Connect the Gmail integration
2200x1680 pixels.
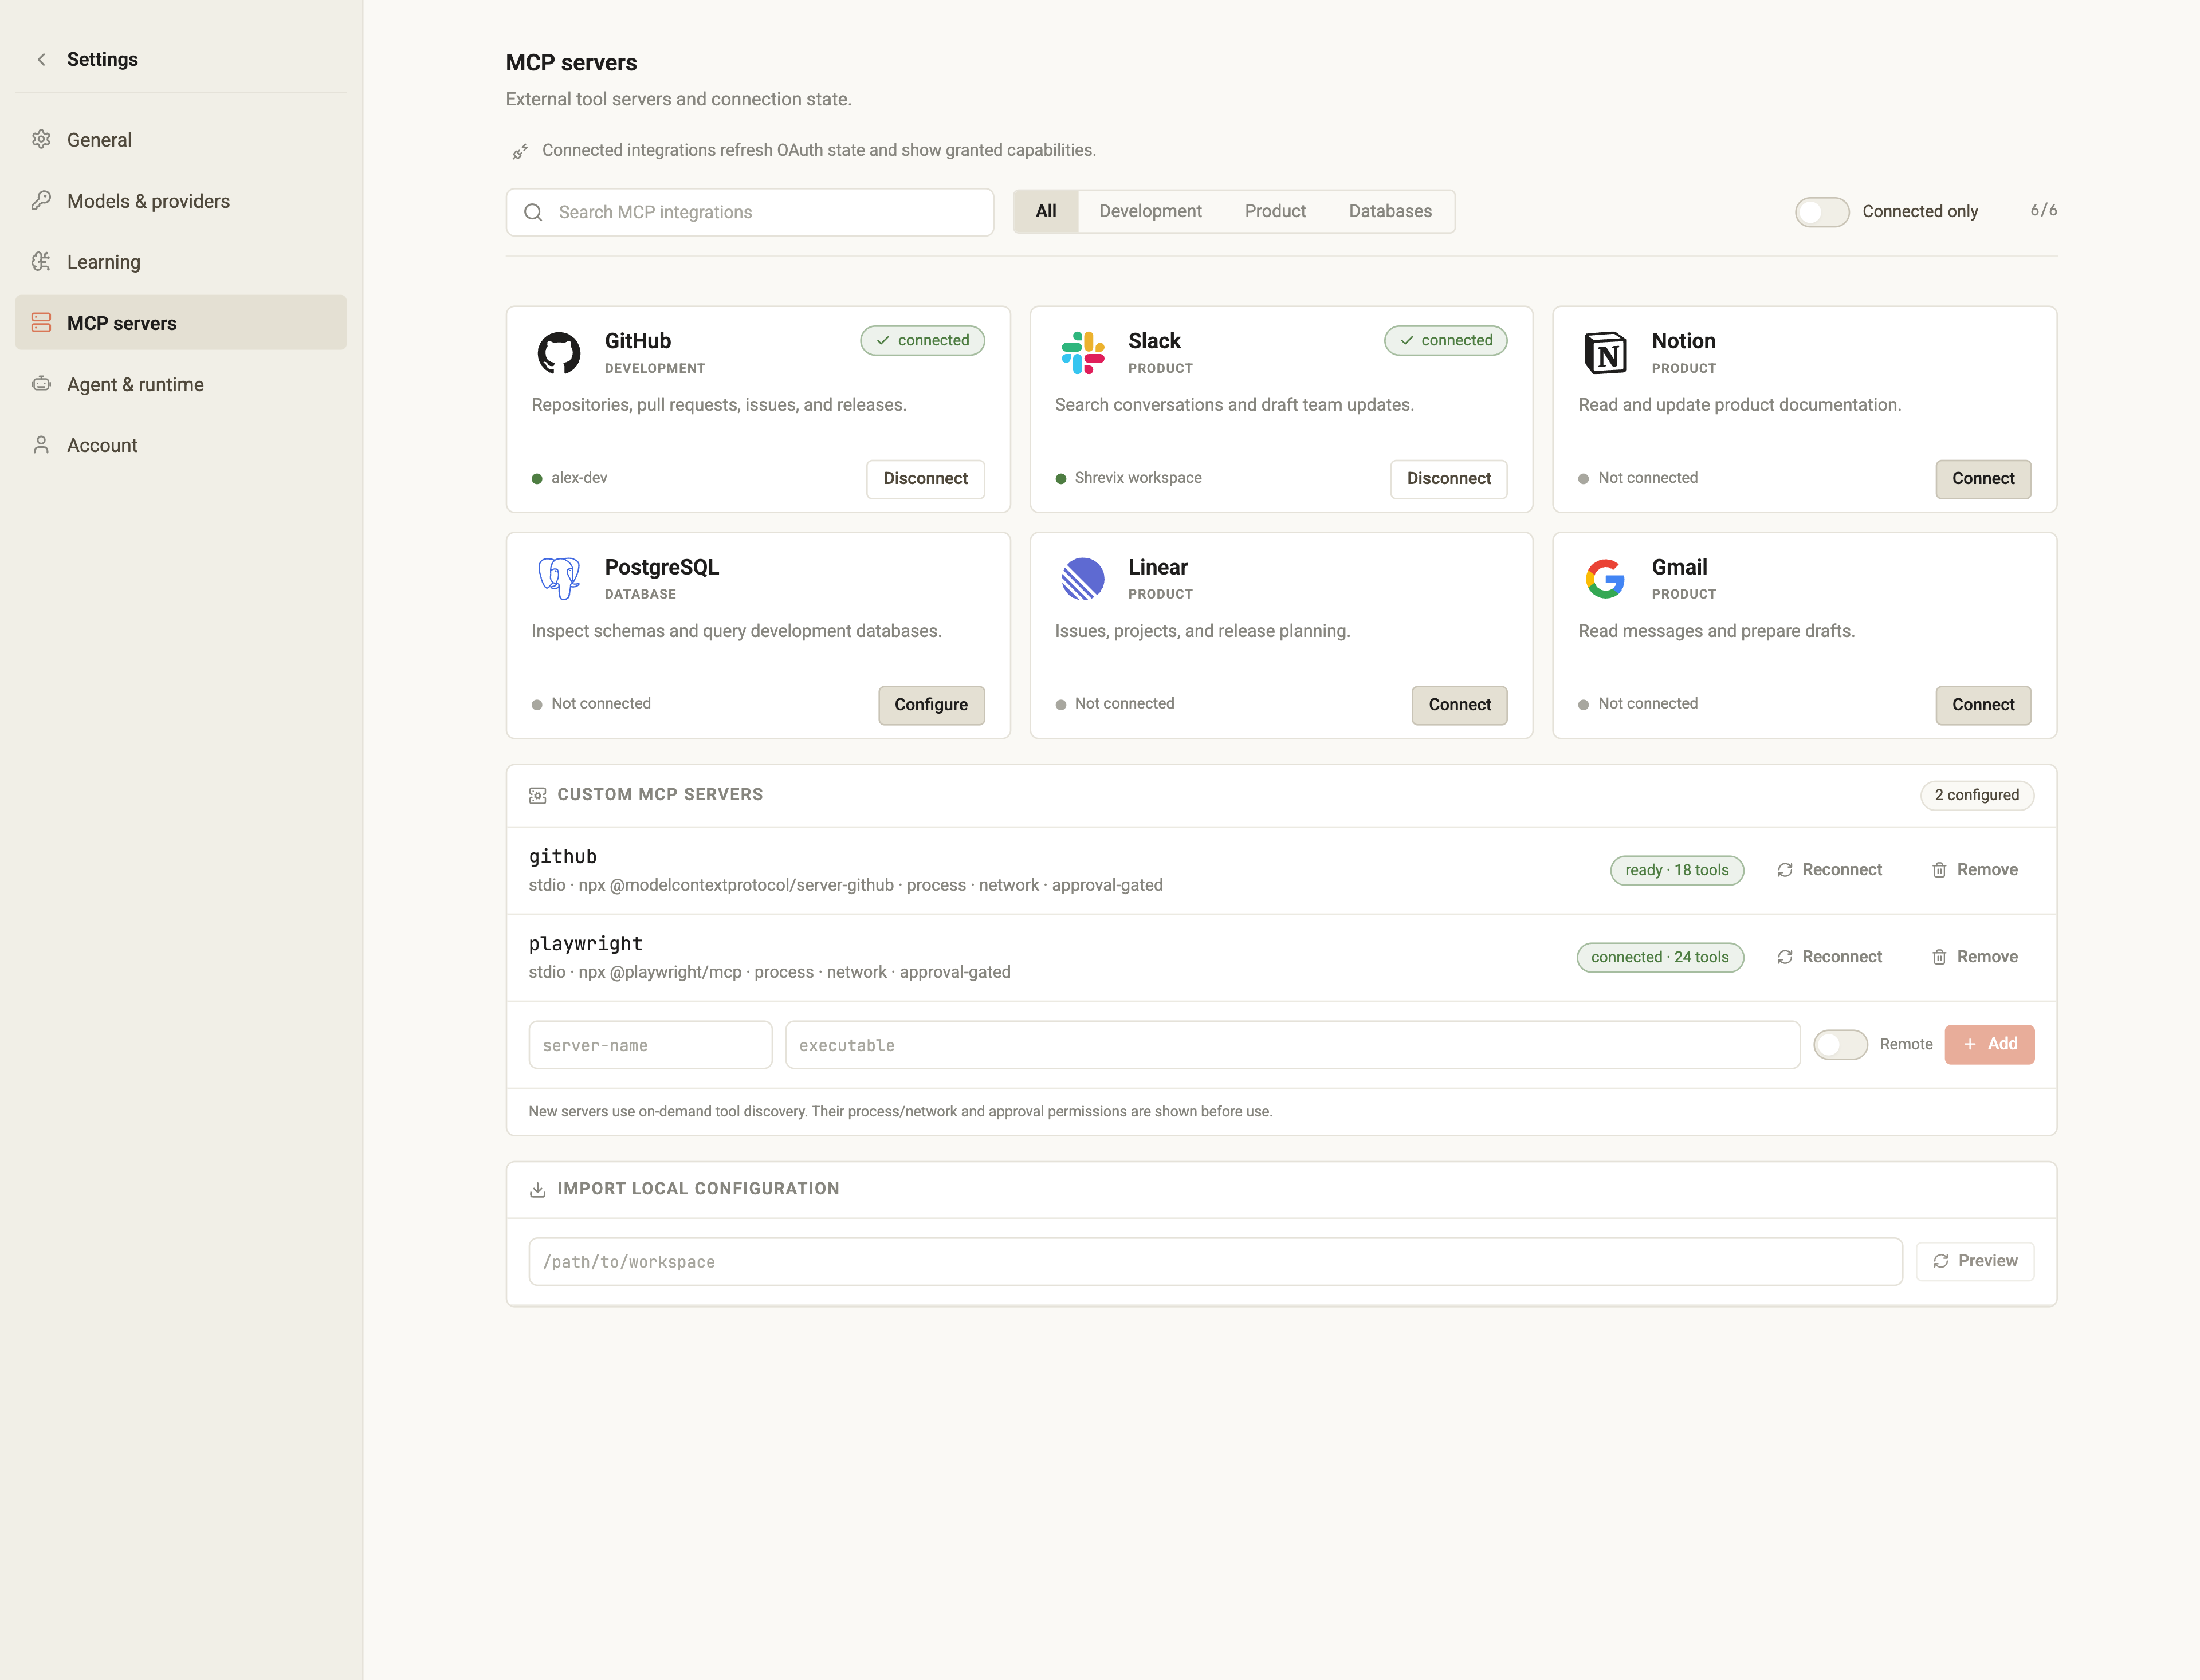point(1983,705)
